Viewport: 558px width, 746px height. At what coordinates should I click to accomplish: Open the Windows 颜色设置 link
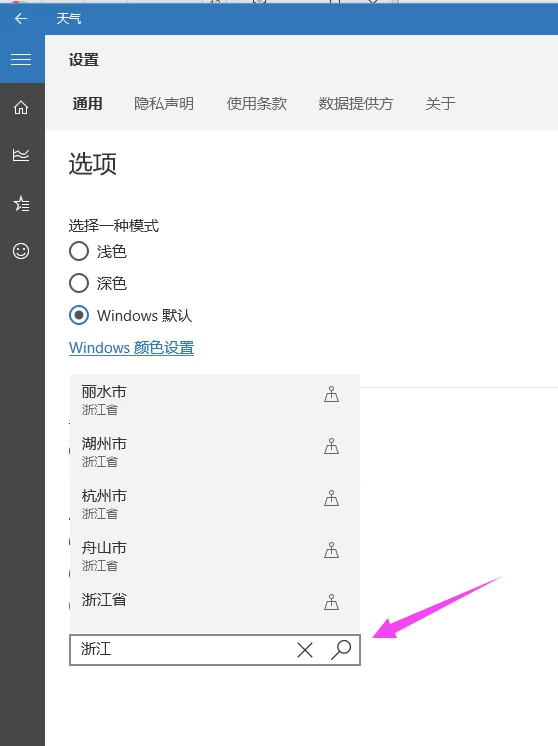131,348
